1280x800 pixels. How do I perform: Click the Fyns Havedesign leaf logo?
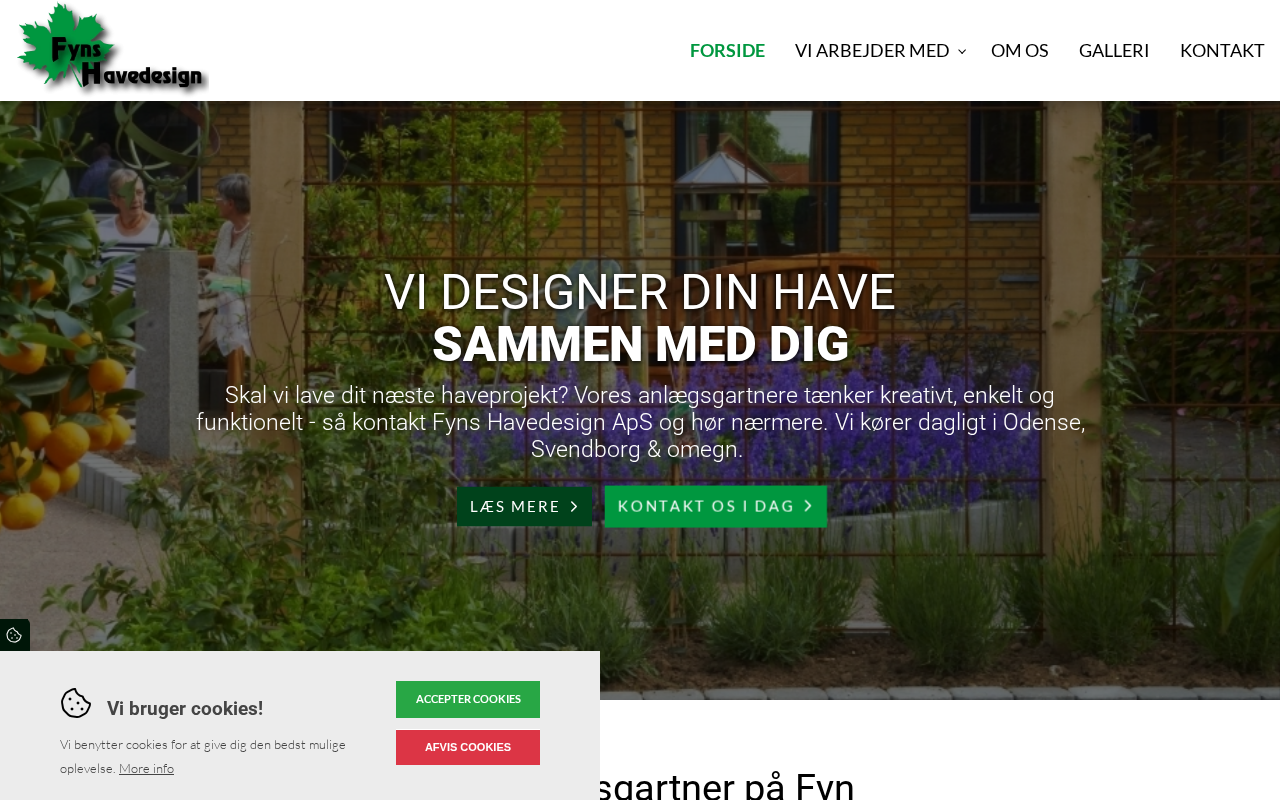coord(111,48)
